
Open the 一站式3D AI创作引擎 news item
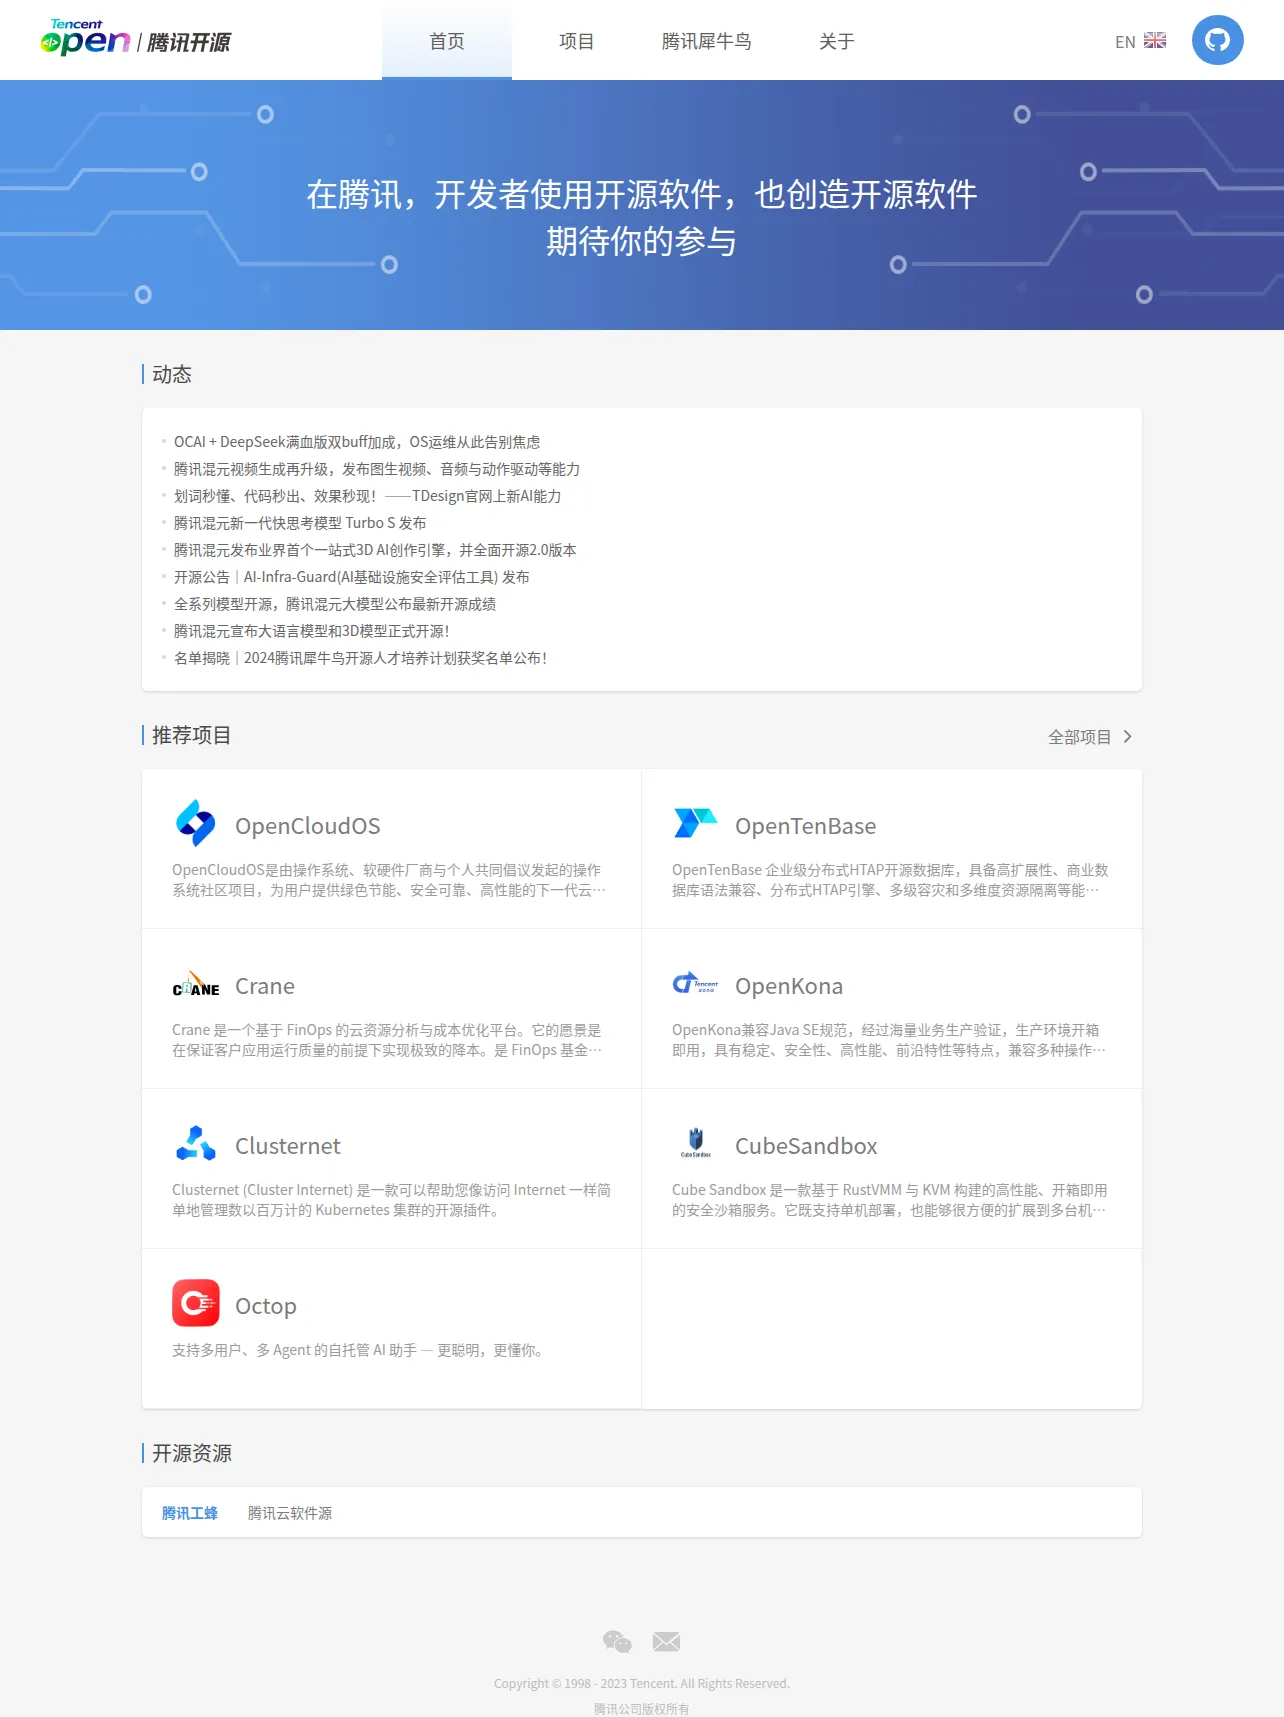pyautogui.click(x=375, y=550)
